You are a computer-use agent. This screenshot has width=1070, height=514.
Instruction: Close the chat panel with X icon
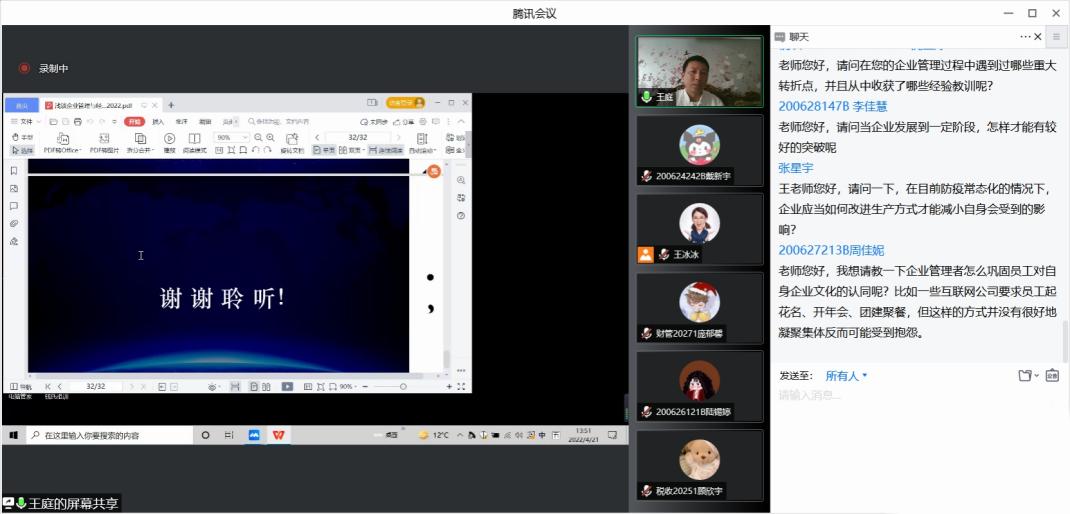(x=1038, y=37)
